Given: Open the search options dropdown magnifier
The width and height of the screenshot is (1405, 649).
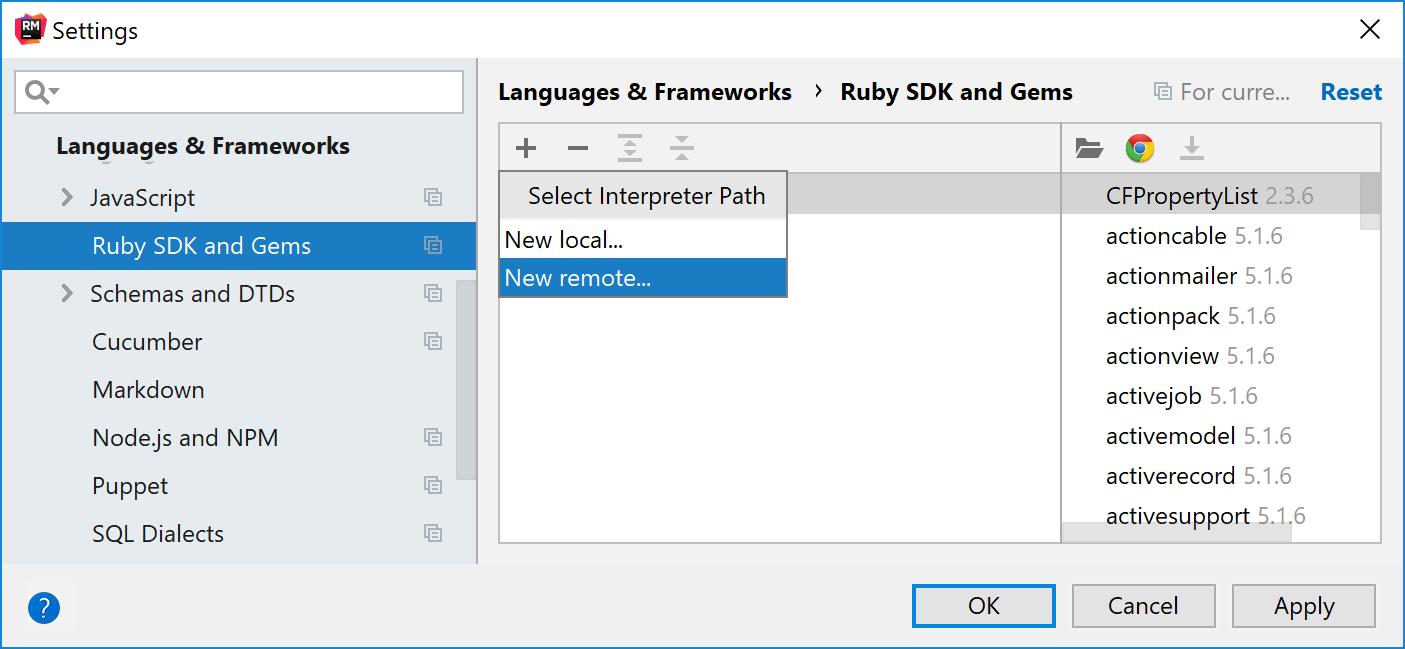Looking at the screenshot, I should click(42, 92).
